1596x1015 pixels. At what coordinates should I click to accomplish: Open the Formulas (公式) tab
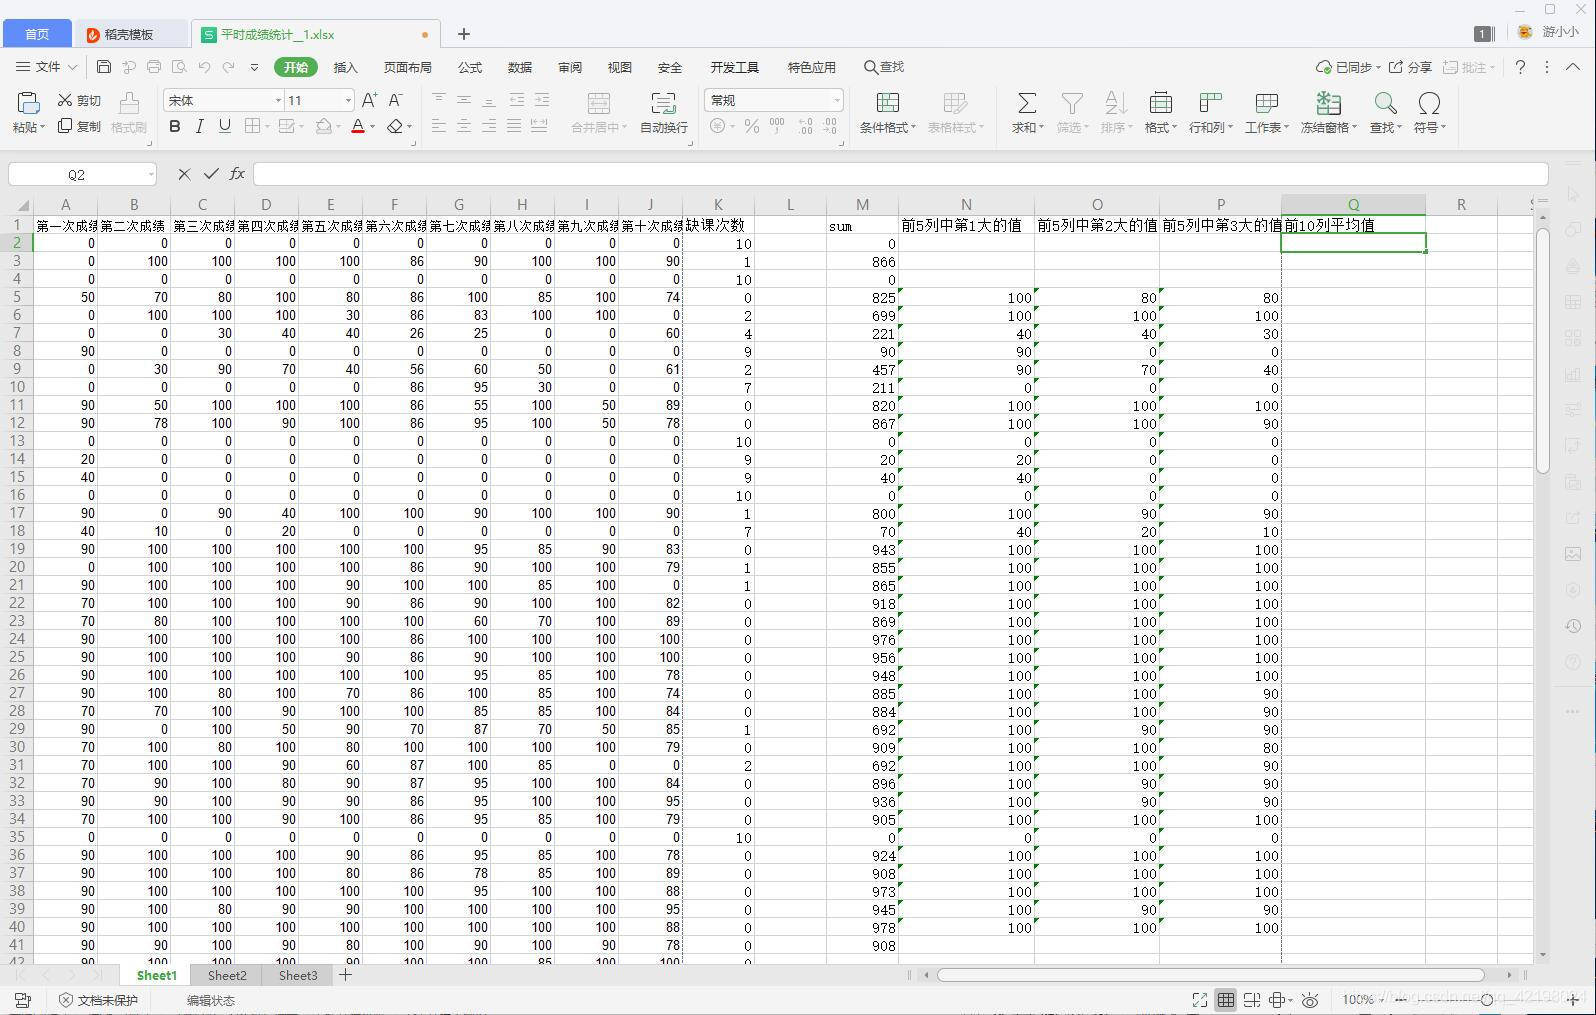click(x=470, y=67)
